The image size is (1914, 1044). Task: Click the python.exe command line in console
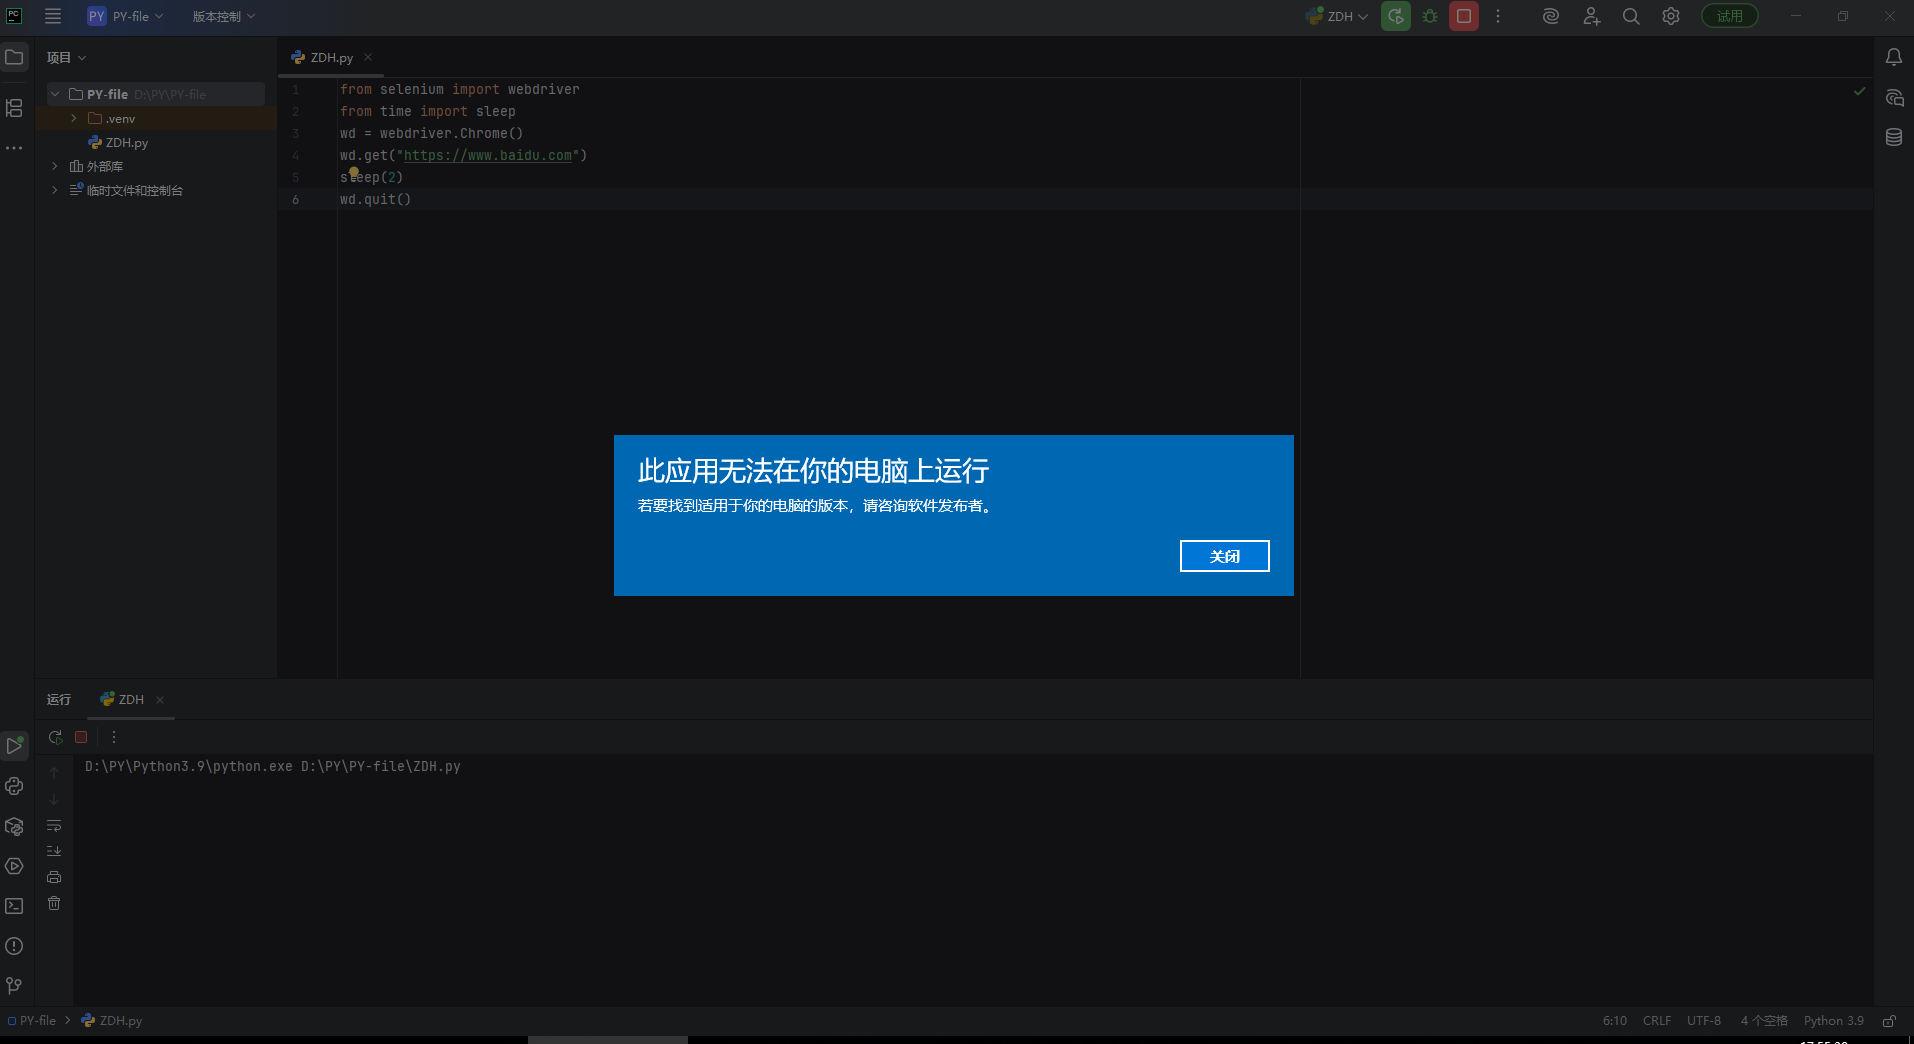[273, 766]
